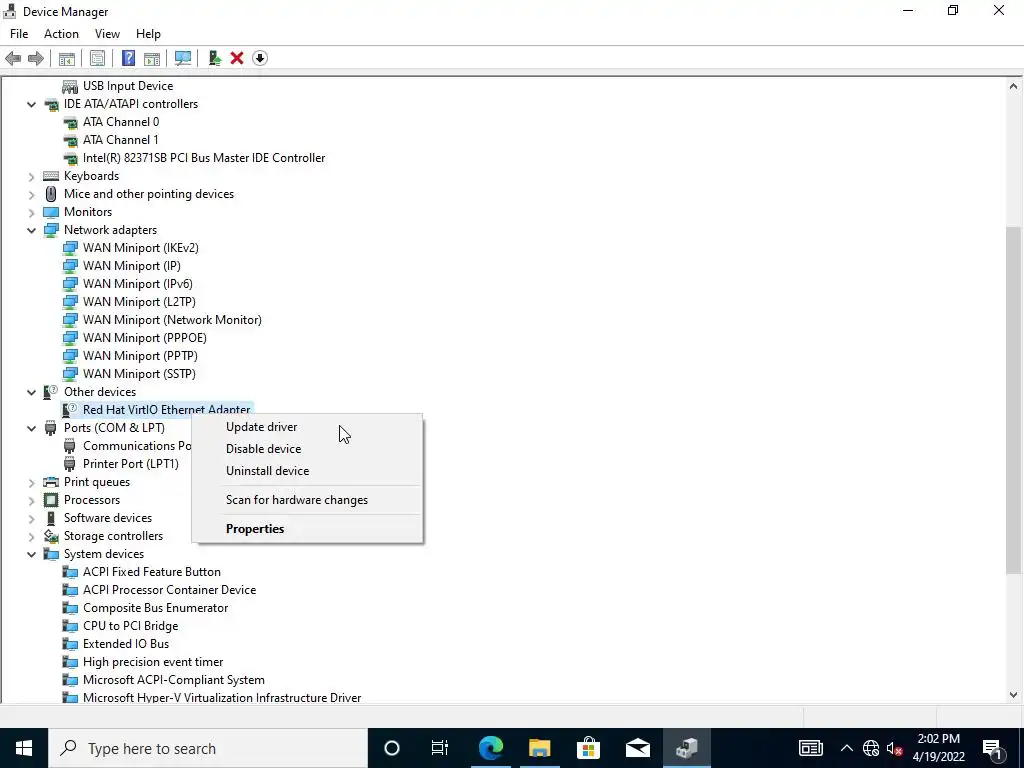This screenshot has height=768, width=1024.
Task: Click the black down-arrow Disable device icon
Action: tap(260, 58)
